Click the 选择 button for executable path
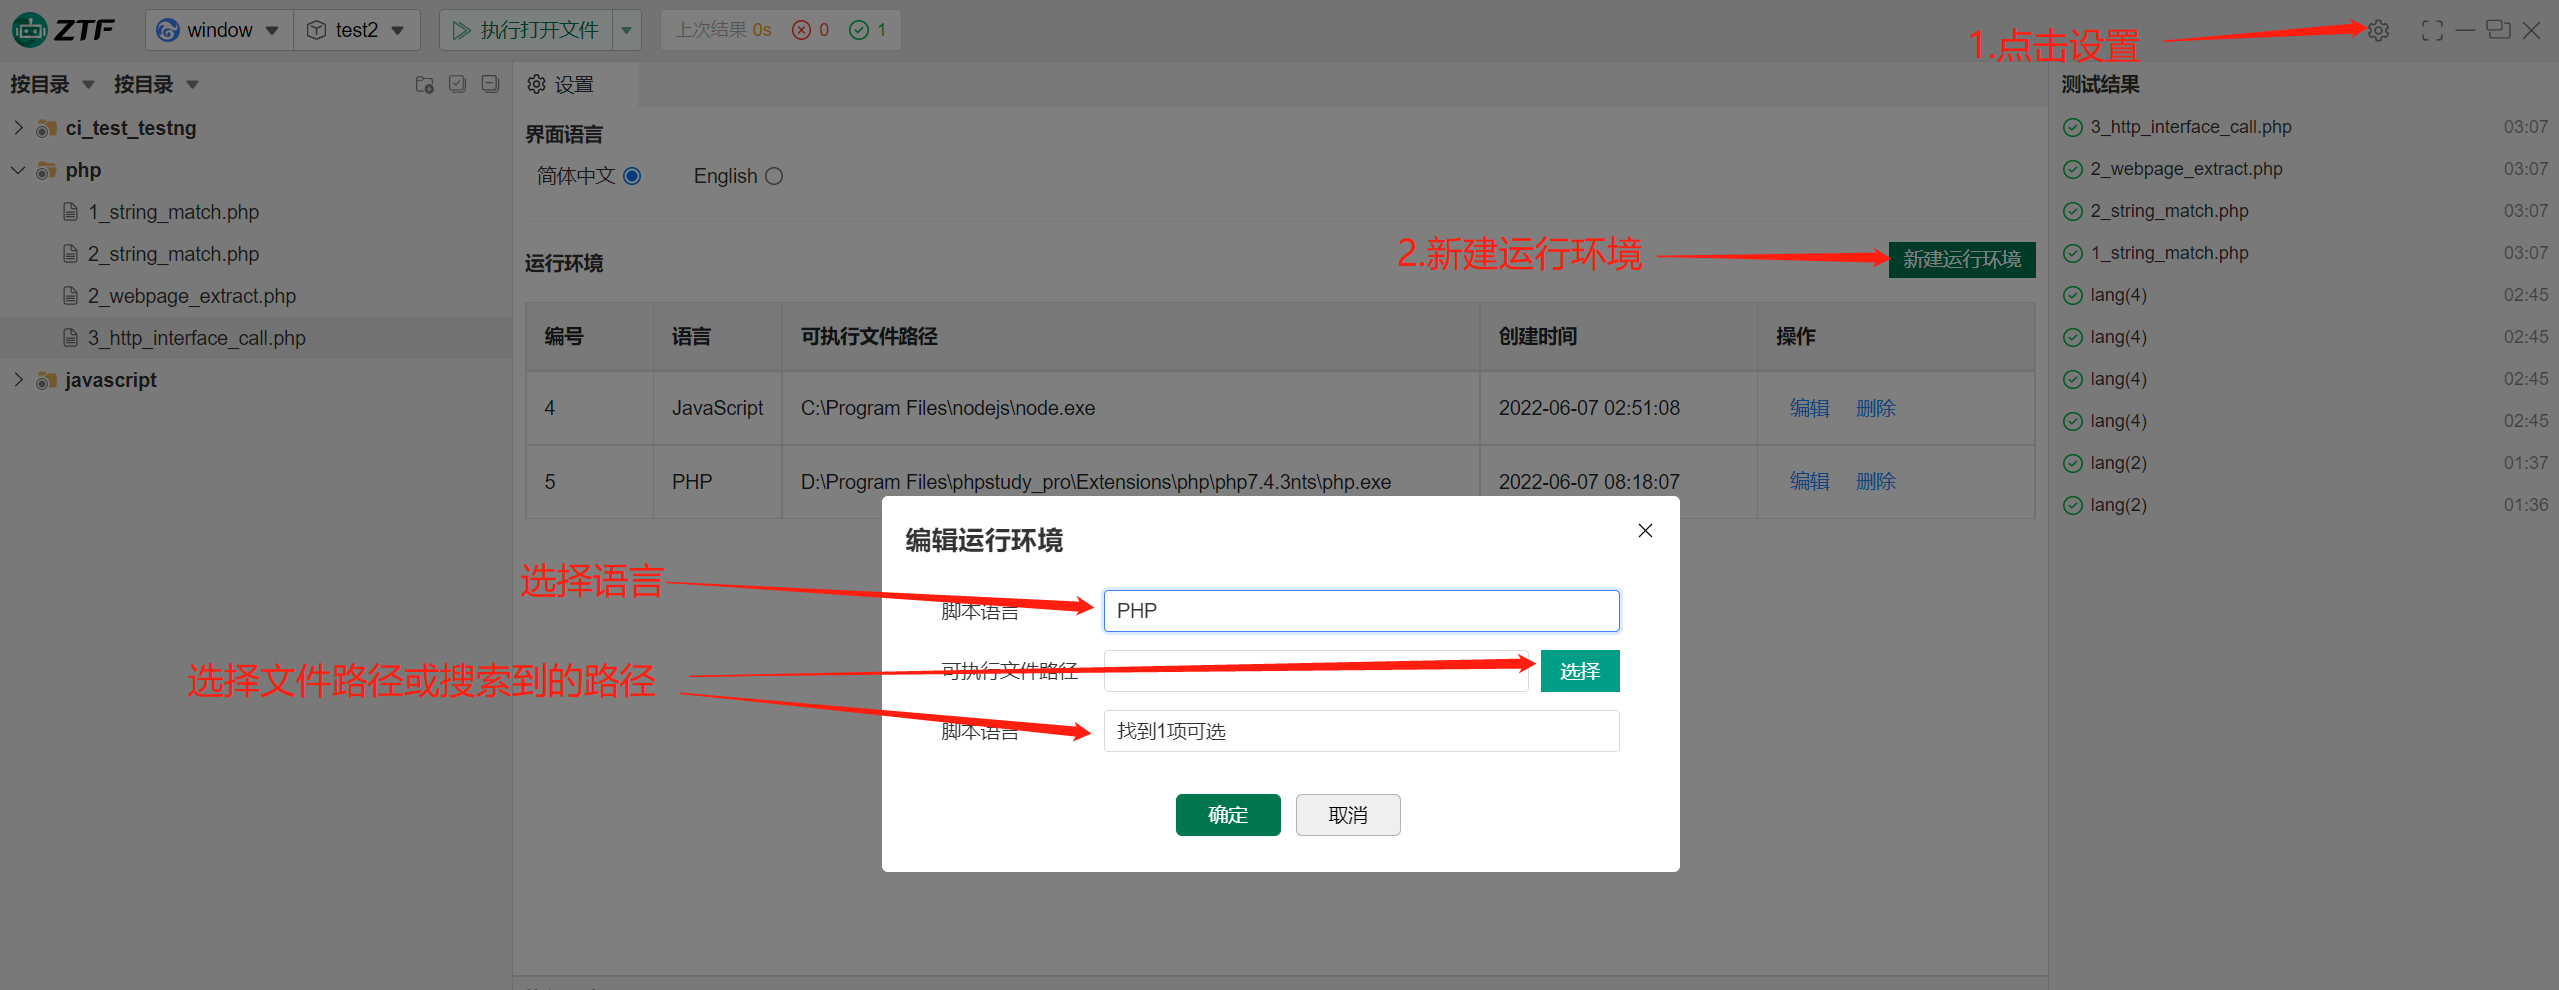The width and height of the screenshot is (2559, 990). (1579, 671)
